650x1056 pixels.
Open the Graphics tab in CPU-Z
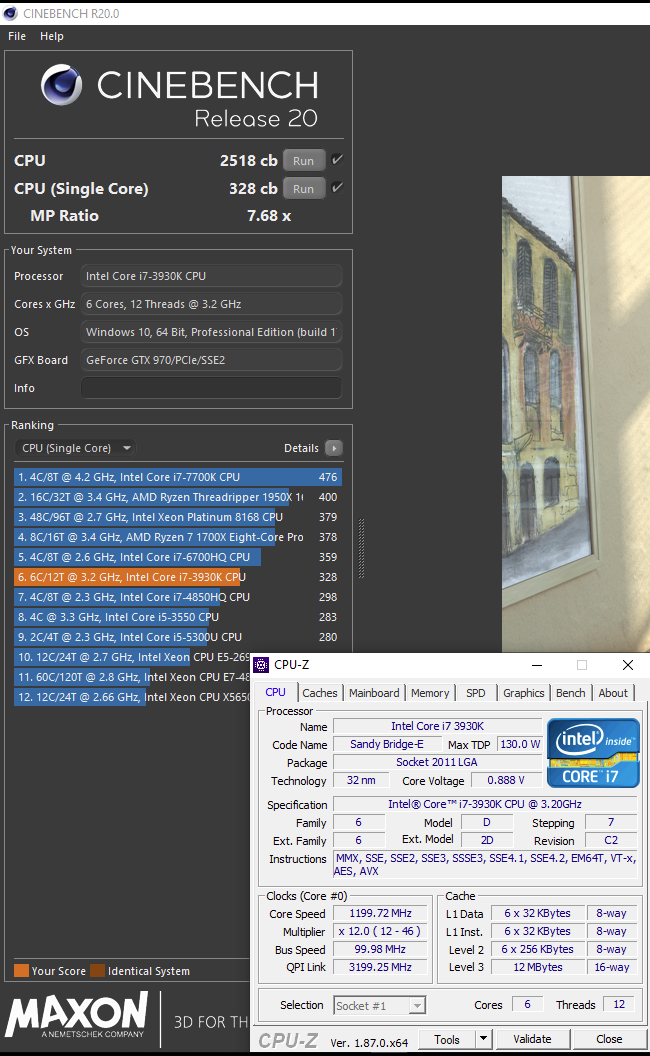click(x=523, y=693)
